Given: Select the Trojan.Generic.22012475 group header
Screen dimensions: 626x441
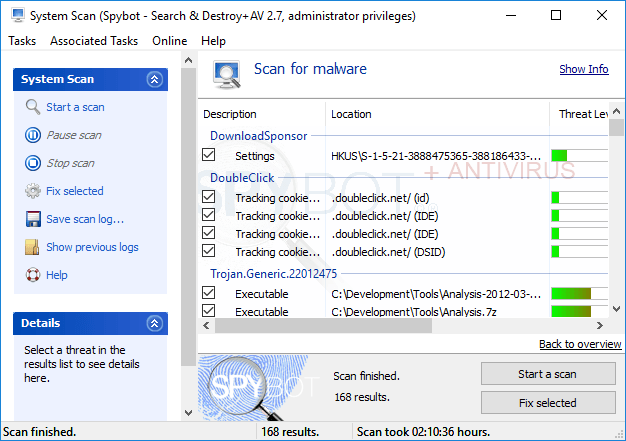Looking at the screenshot, I should coord(273,274).
